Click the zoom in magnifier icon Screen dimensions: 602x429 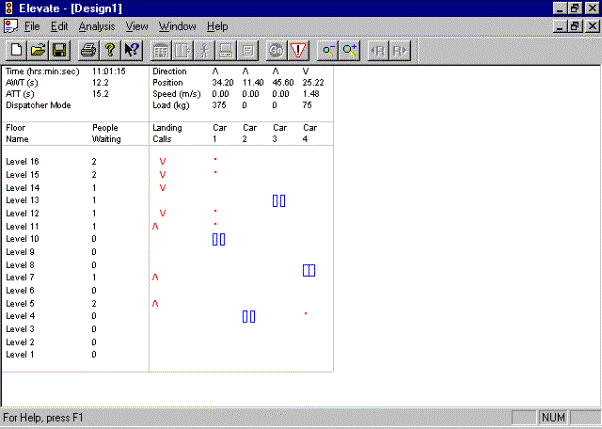pos(350,49)
